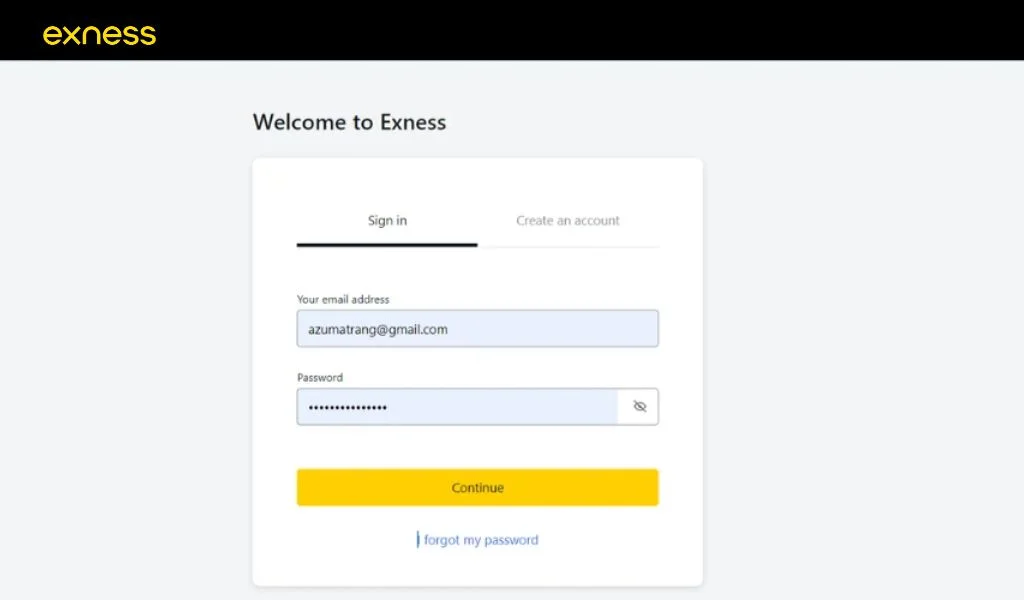This screenshot has height=600, width=1024.
Task: Click white card space below forgot password link
Action: coord(477,568)
